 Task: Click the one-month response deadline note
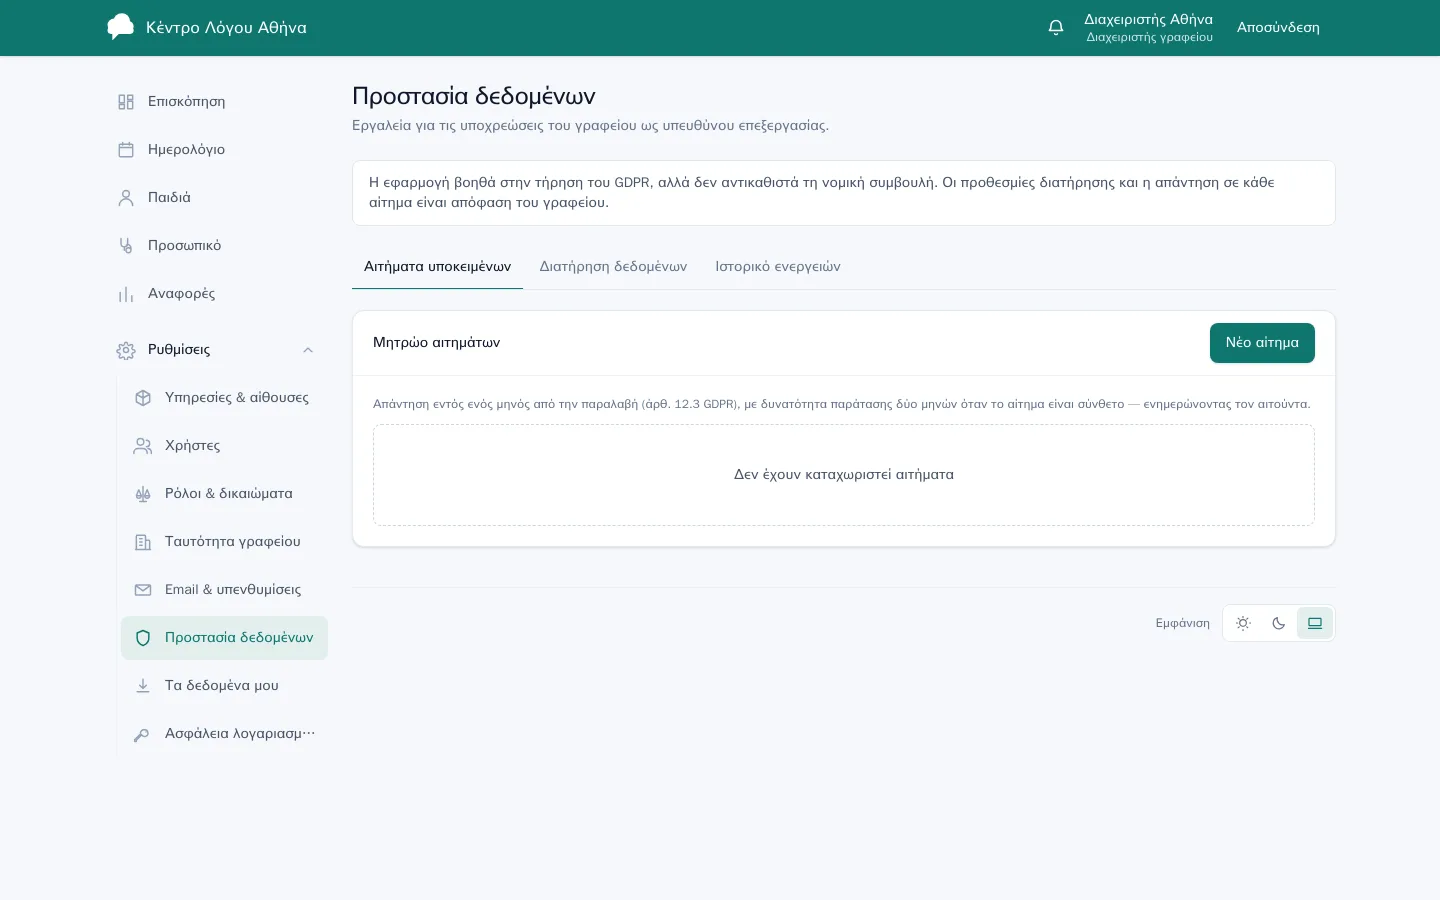point(841,404)
